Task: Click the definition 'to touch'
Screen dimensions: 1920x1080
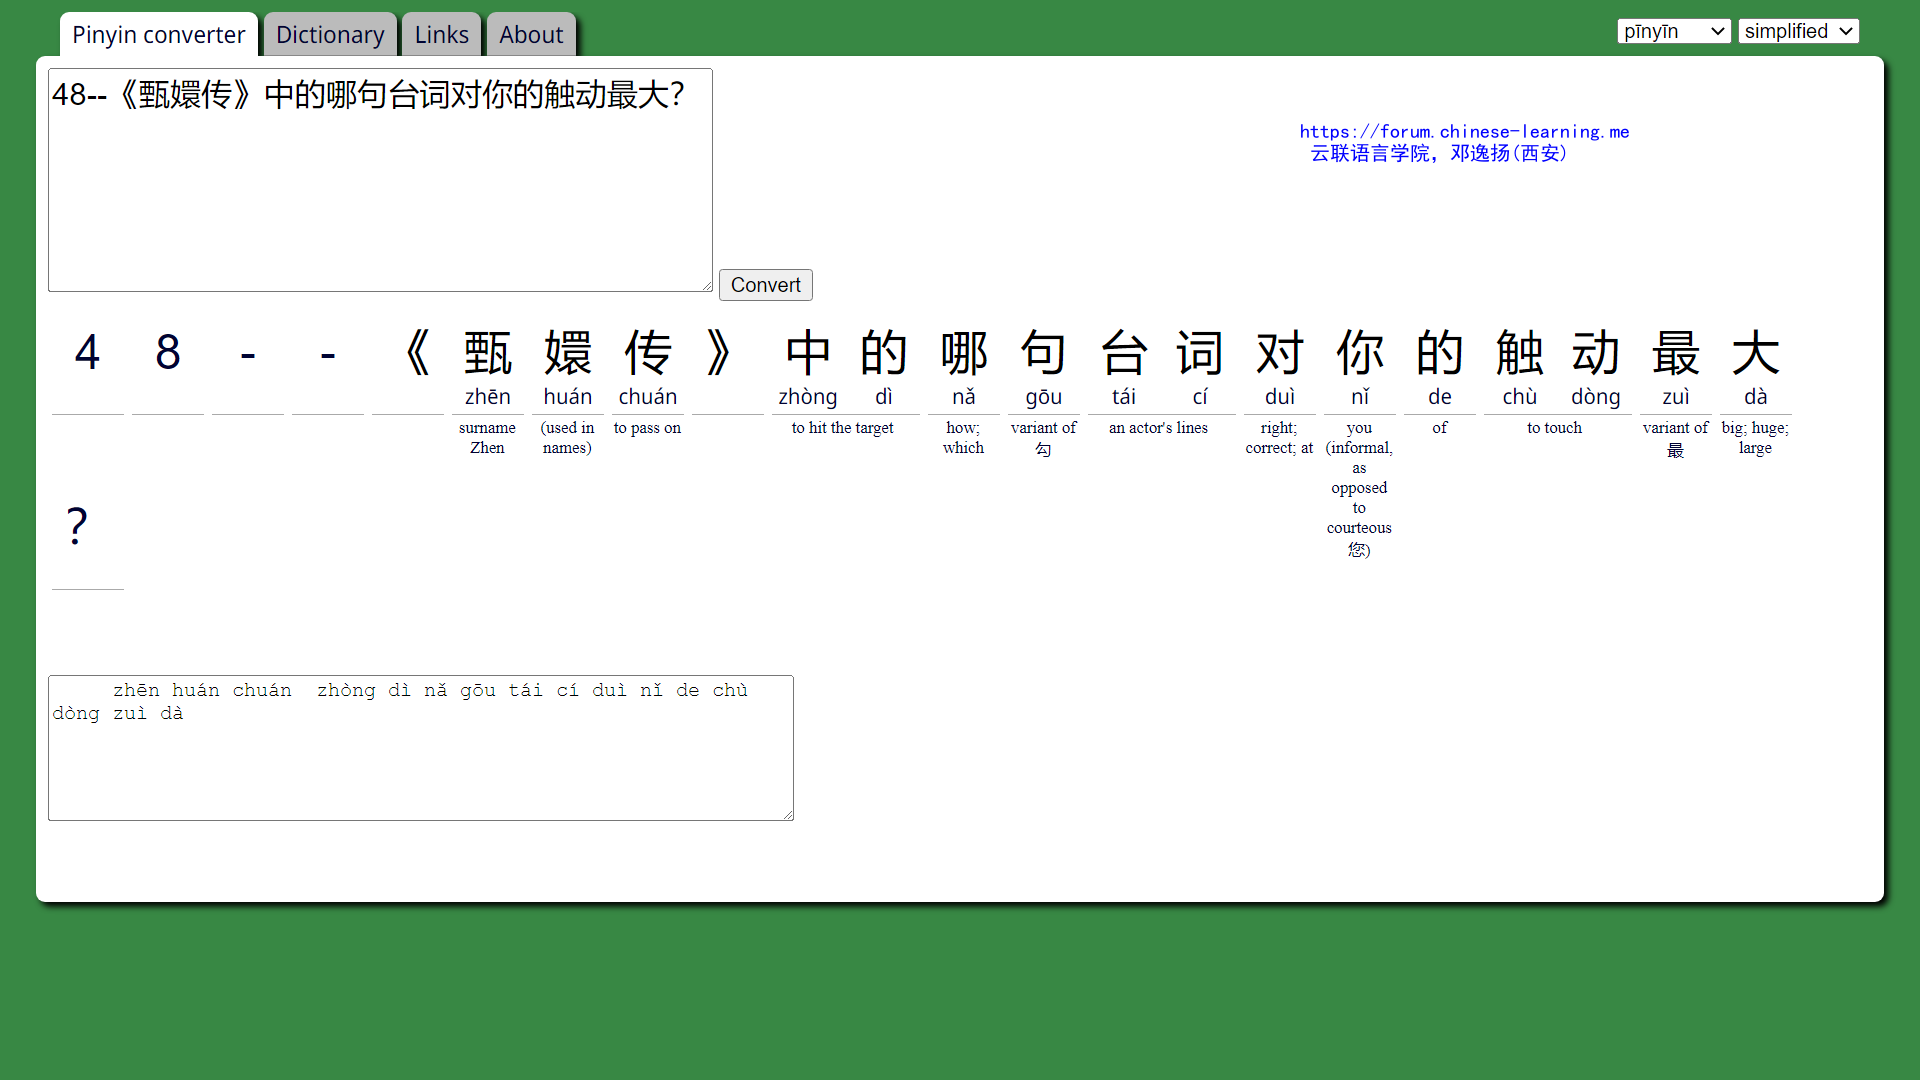Action: [x=1555, y=428]
